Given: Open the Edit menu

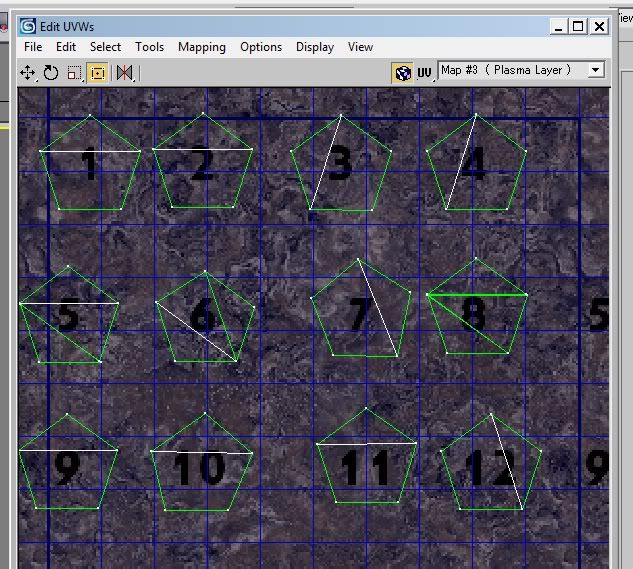Looking at the screenshot, I should [x=66, y=47].
